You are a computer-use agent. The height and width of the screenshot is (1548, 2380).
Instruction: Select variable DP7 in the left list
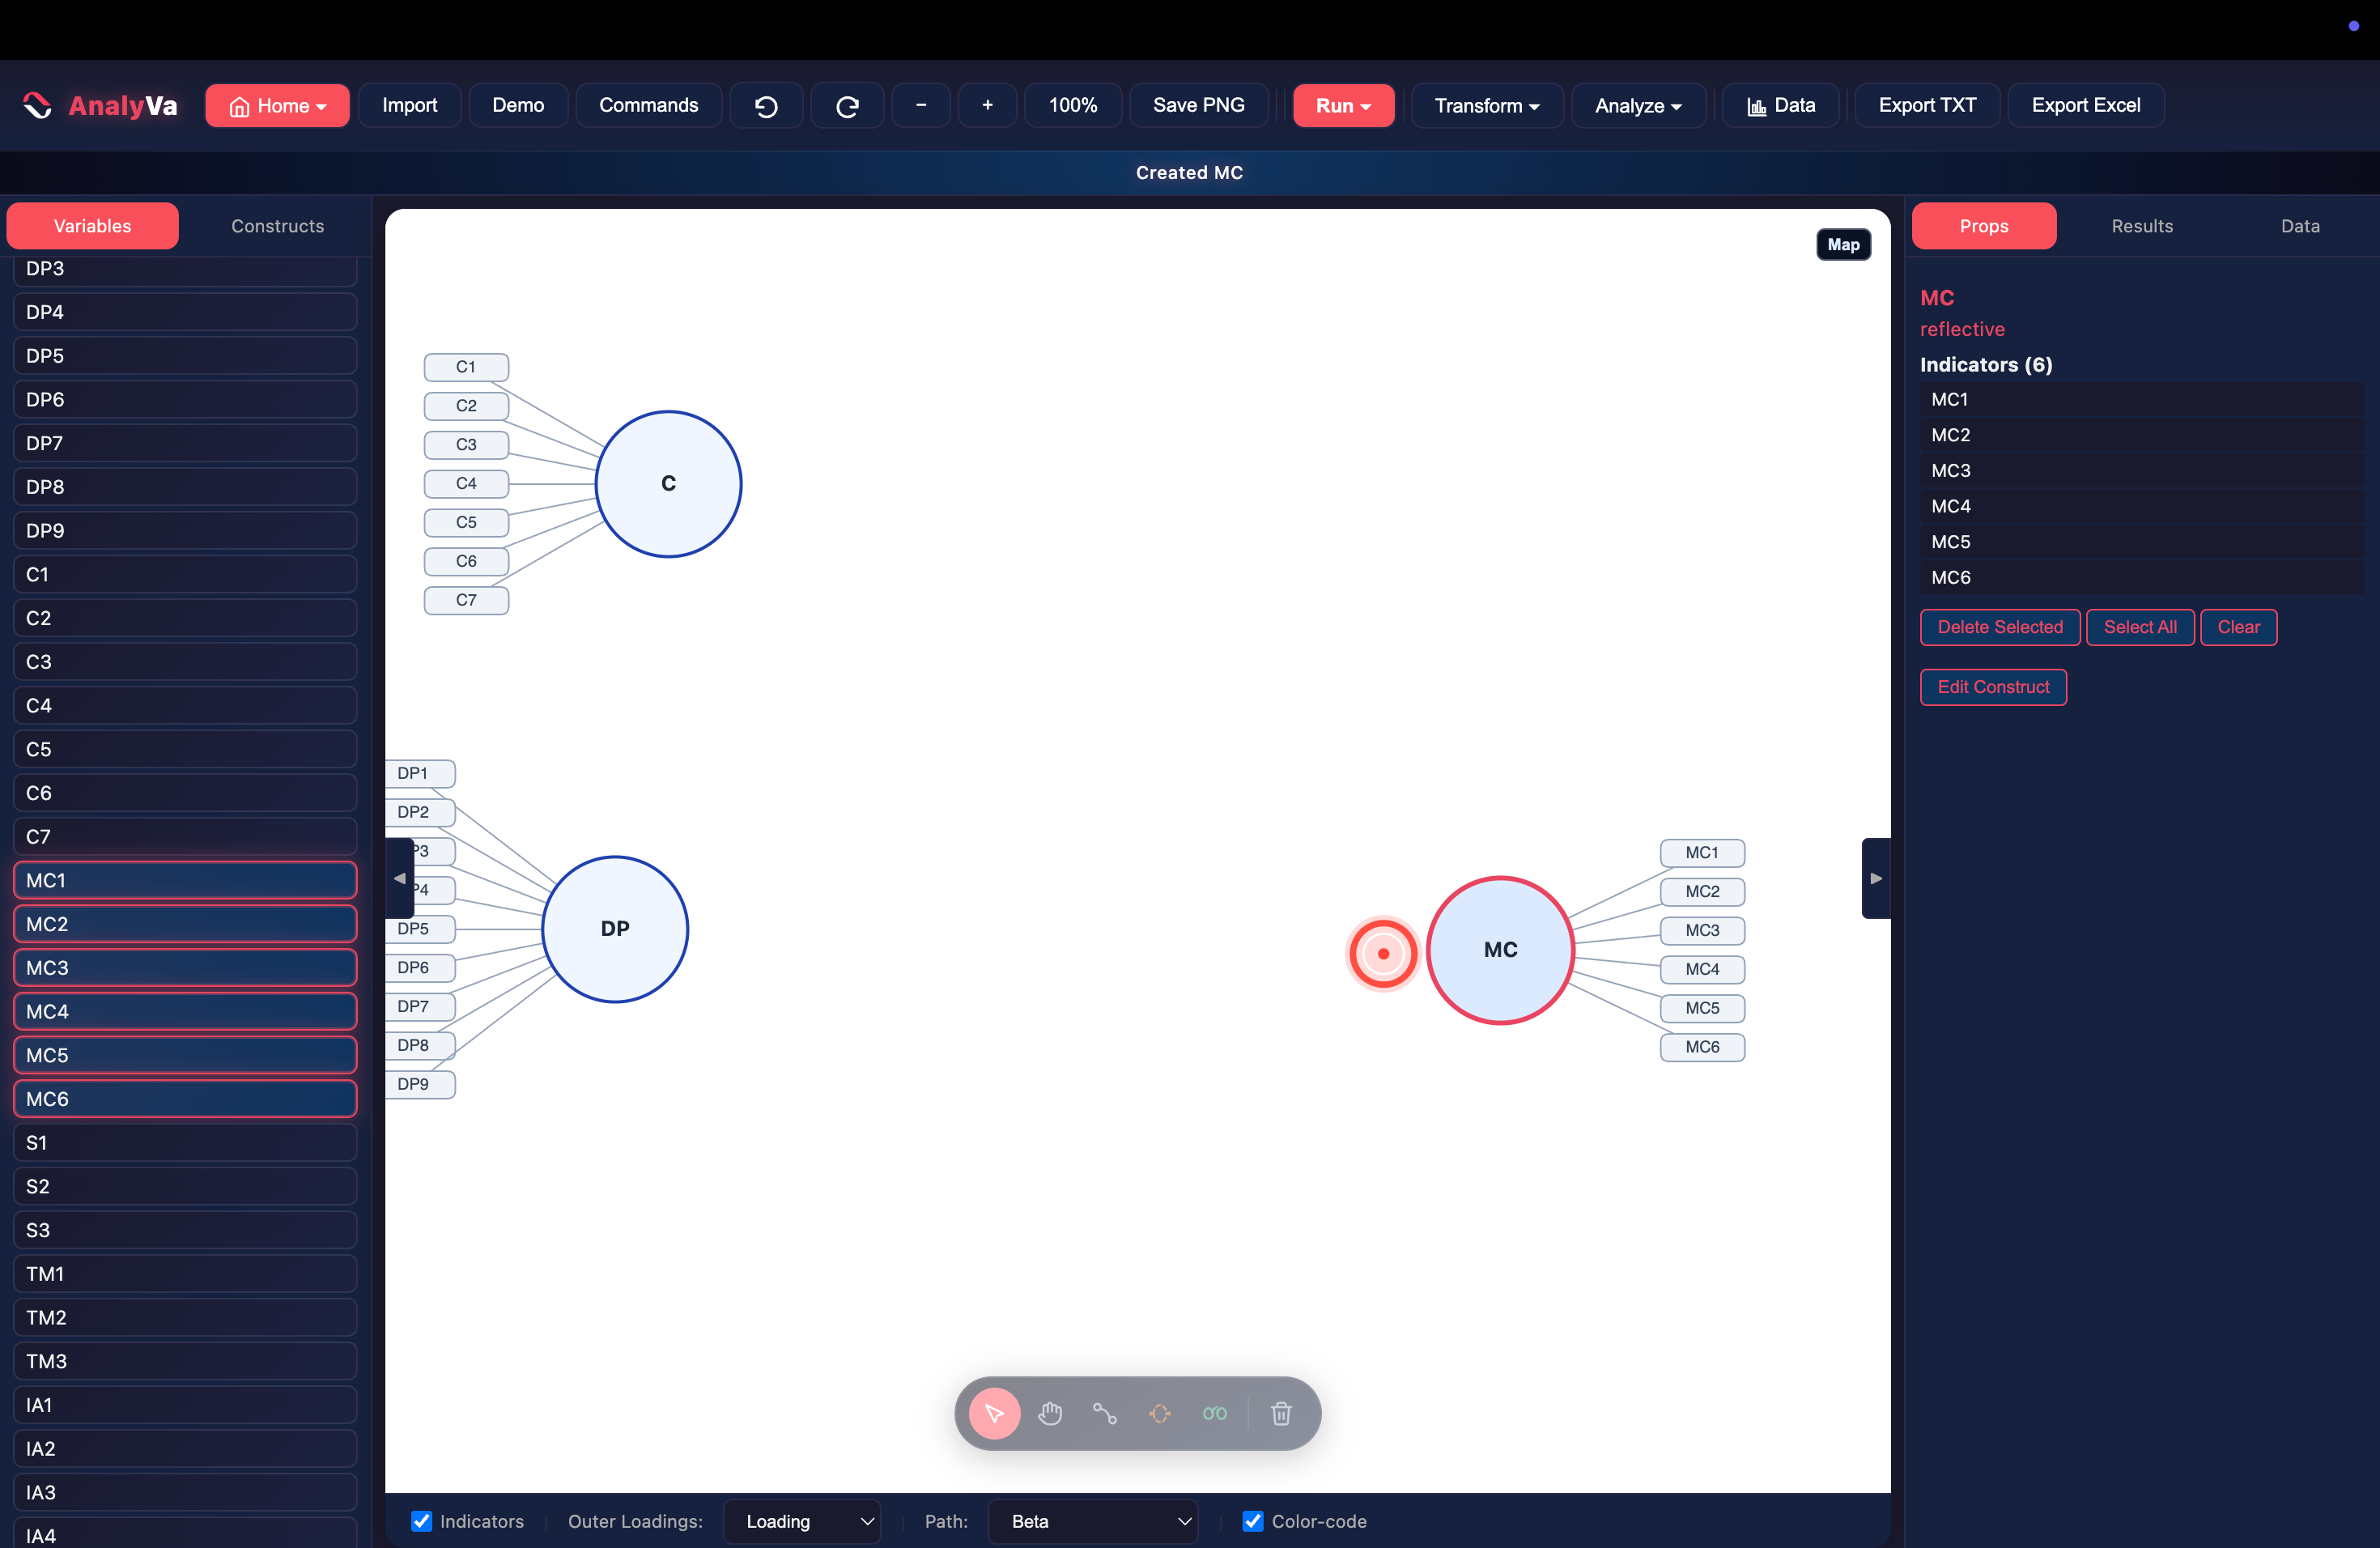(185, 443)
